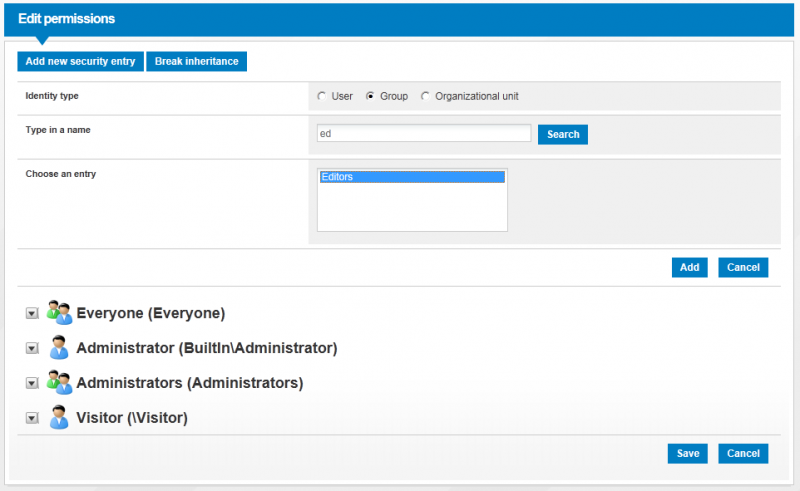The image size is (800, 491).
Task: Click the Edit permissions title
Action: pos(66,19)
